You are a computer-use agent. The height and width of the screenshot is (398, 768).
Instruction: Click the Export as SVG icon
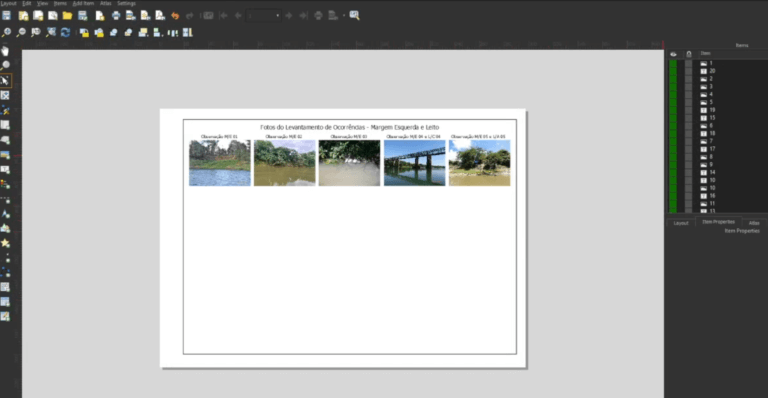(145, 16)
